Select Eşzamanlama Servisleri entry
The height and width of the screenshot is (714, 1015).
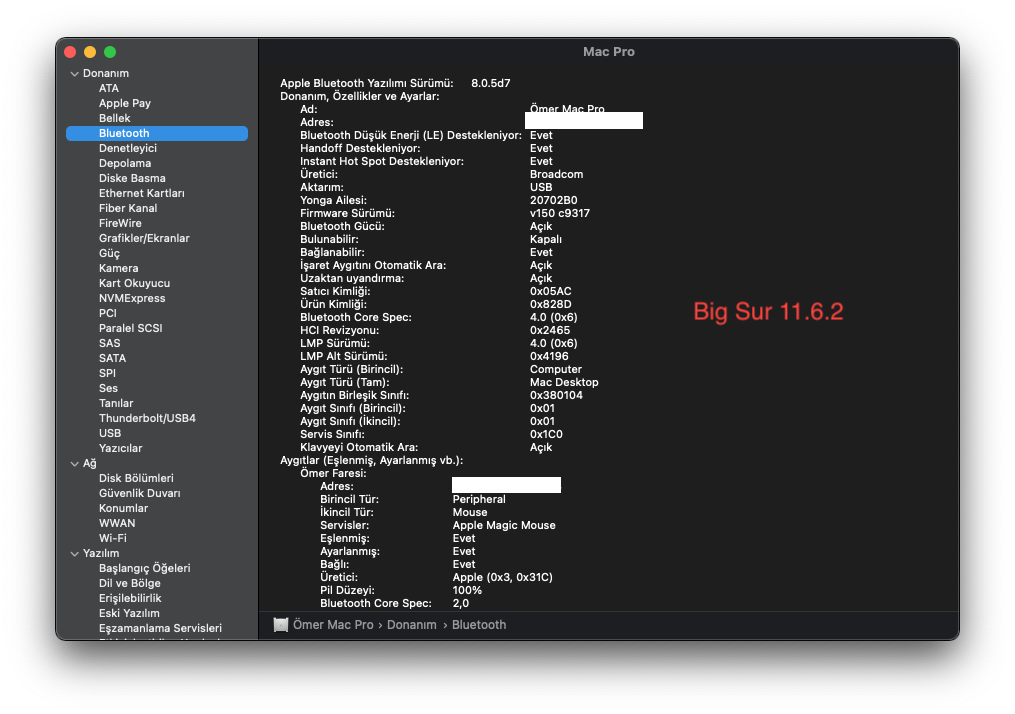click(160, 628)
